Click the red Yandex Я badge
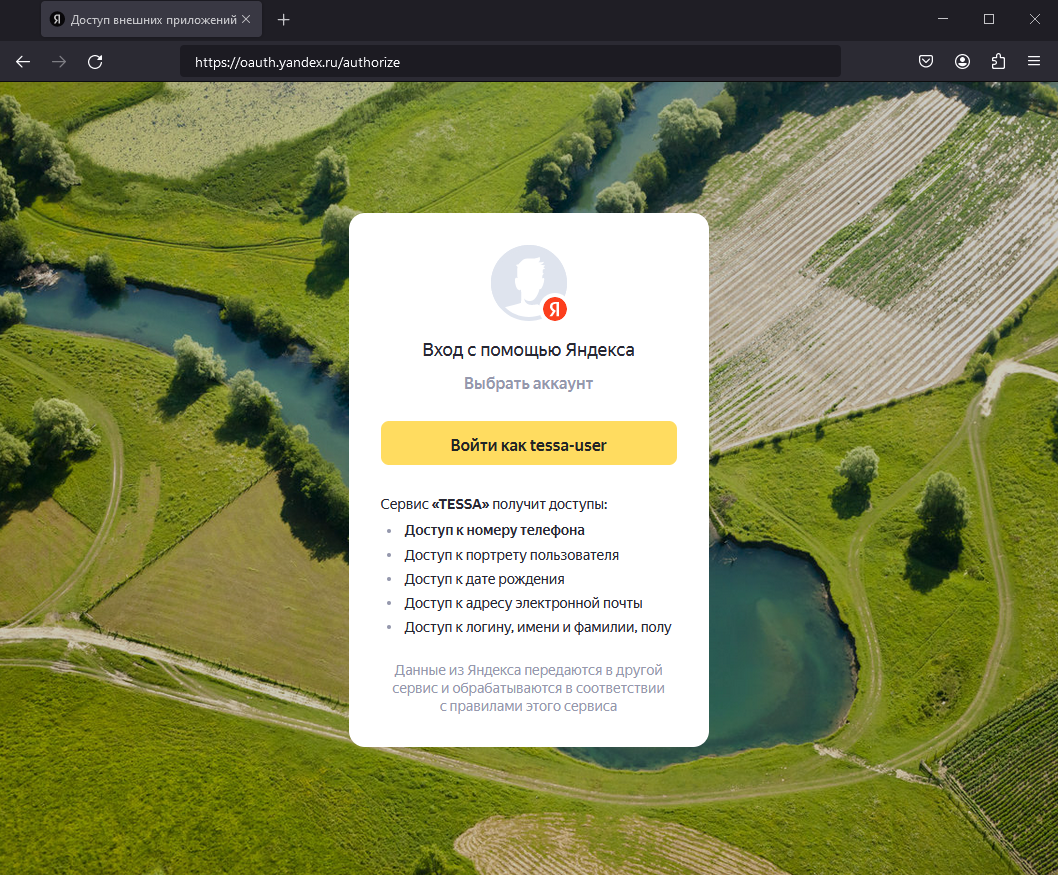Image resolution: width=1058 pixels, height=875 pixels. tap(555, 310)
